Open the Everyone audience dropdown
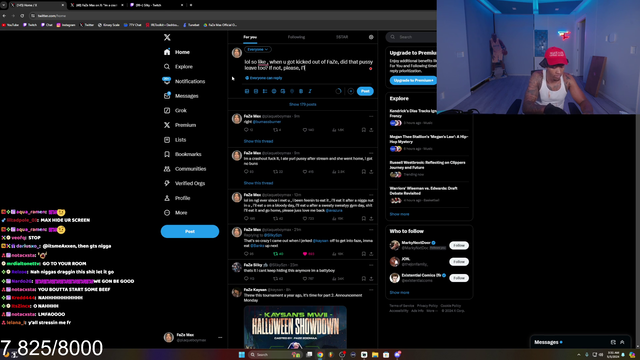The image size is (640, 360). [x=258, y=49]
